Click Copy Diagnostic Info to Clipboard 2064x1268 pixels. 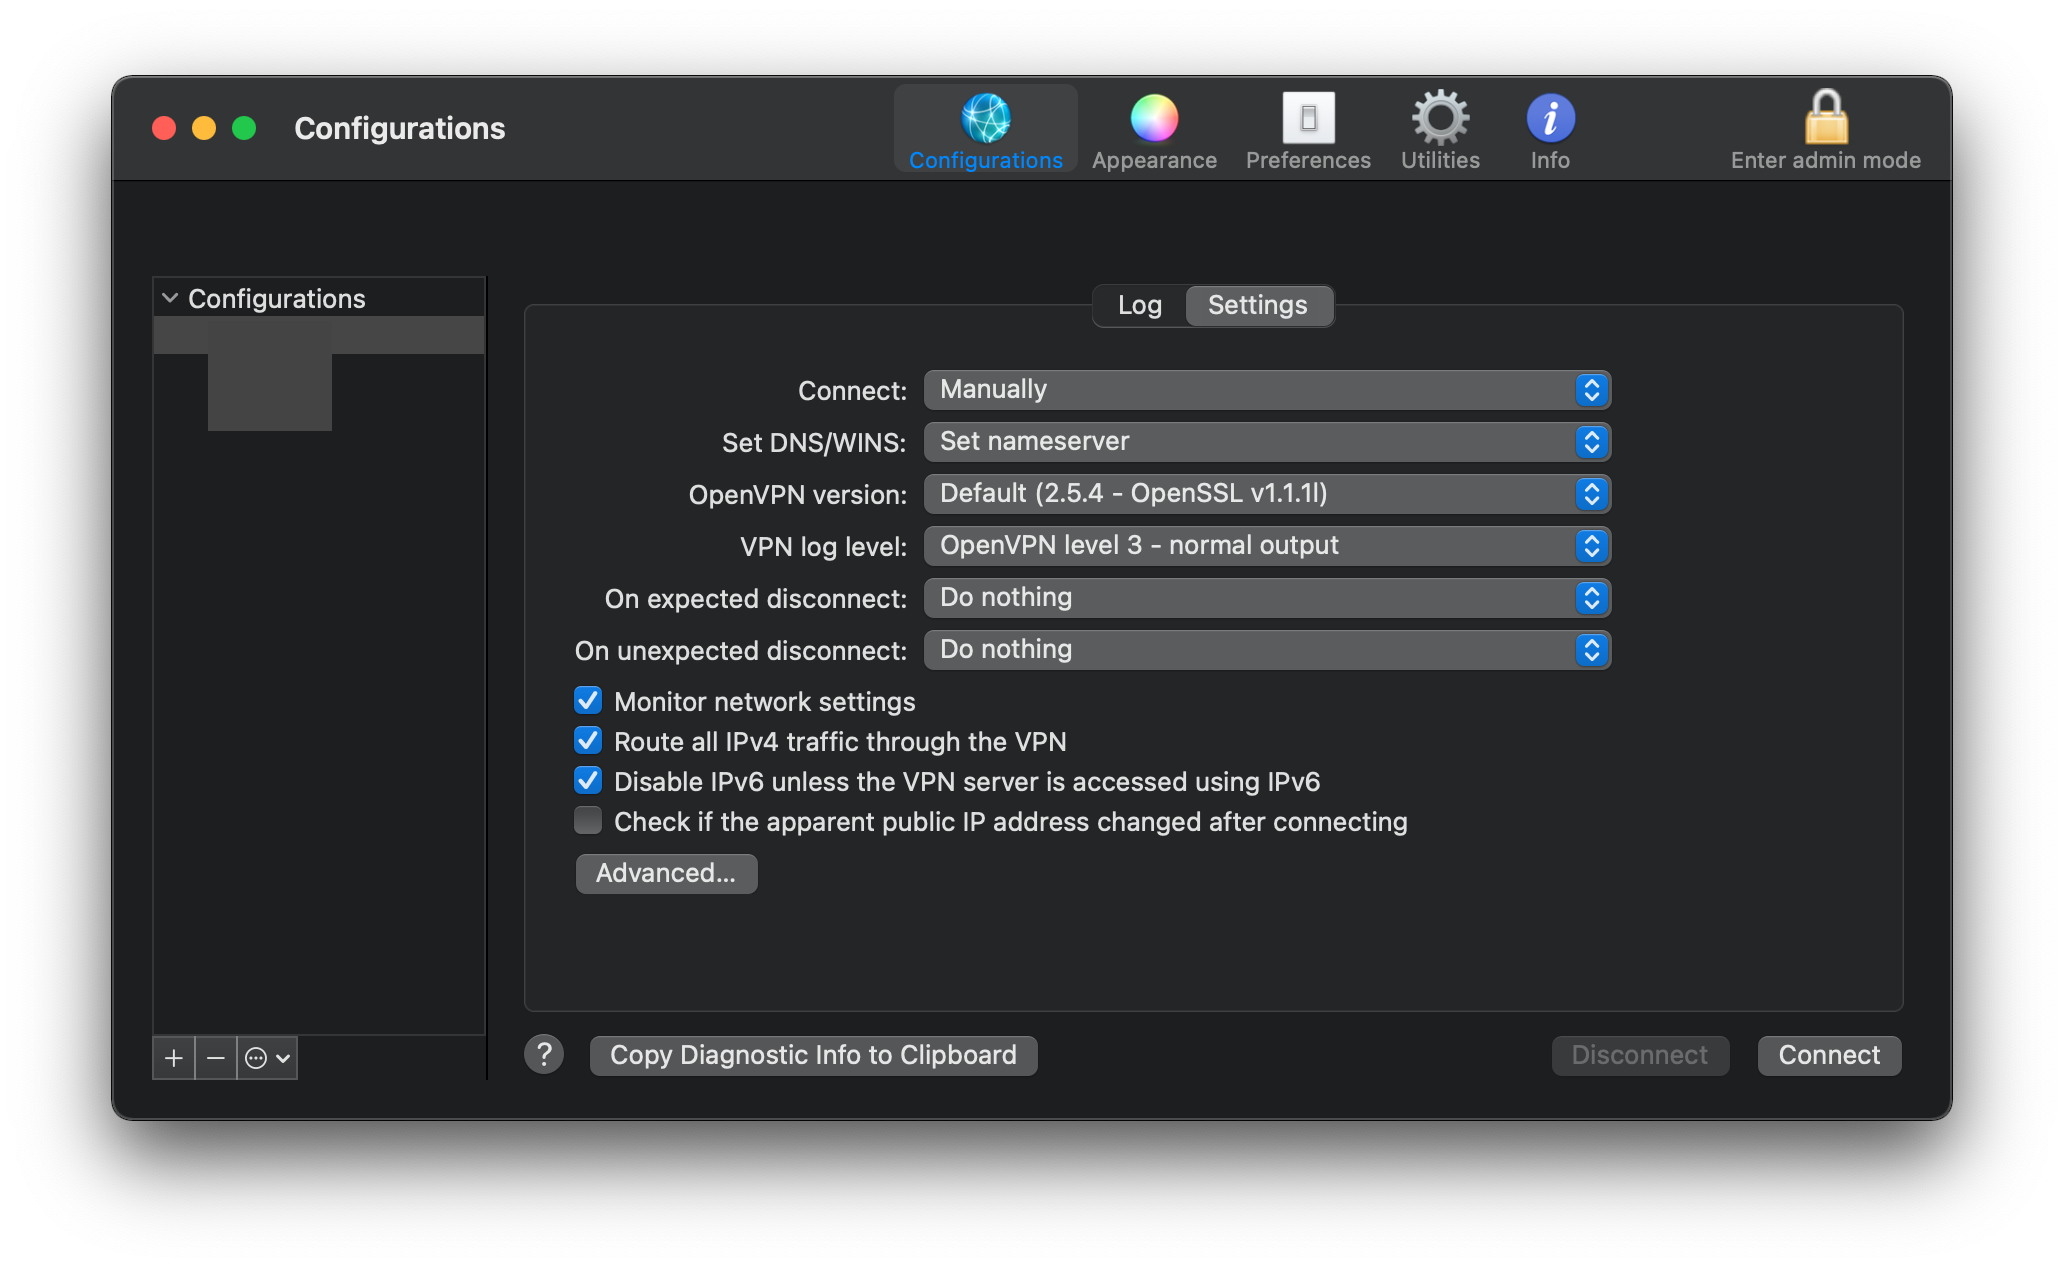click(x=813, y=1055)
